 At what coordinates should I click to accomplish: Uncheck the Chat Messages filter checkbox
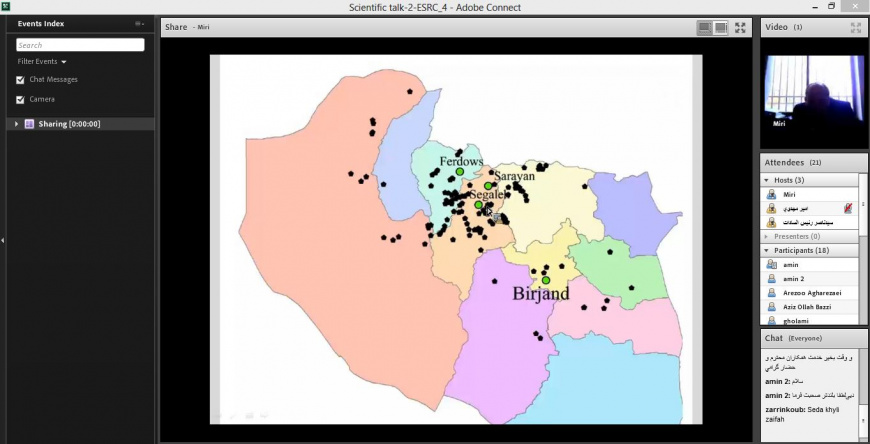[x=20, y=80]
